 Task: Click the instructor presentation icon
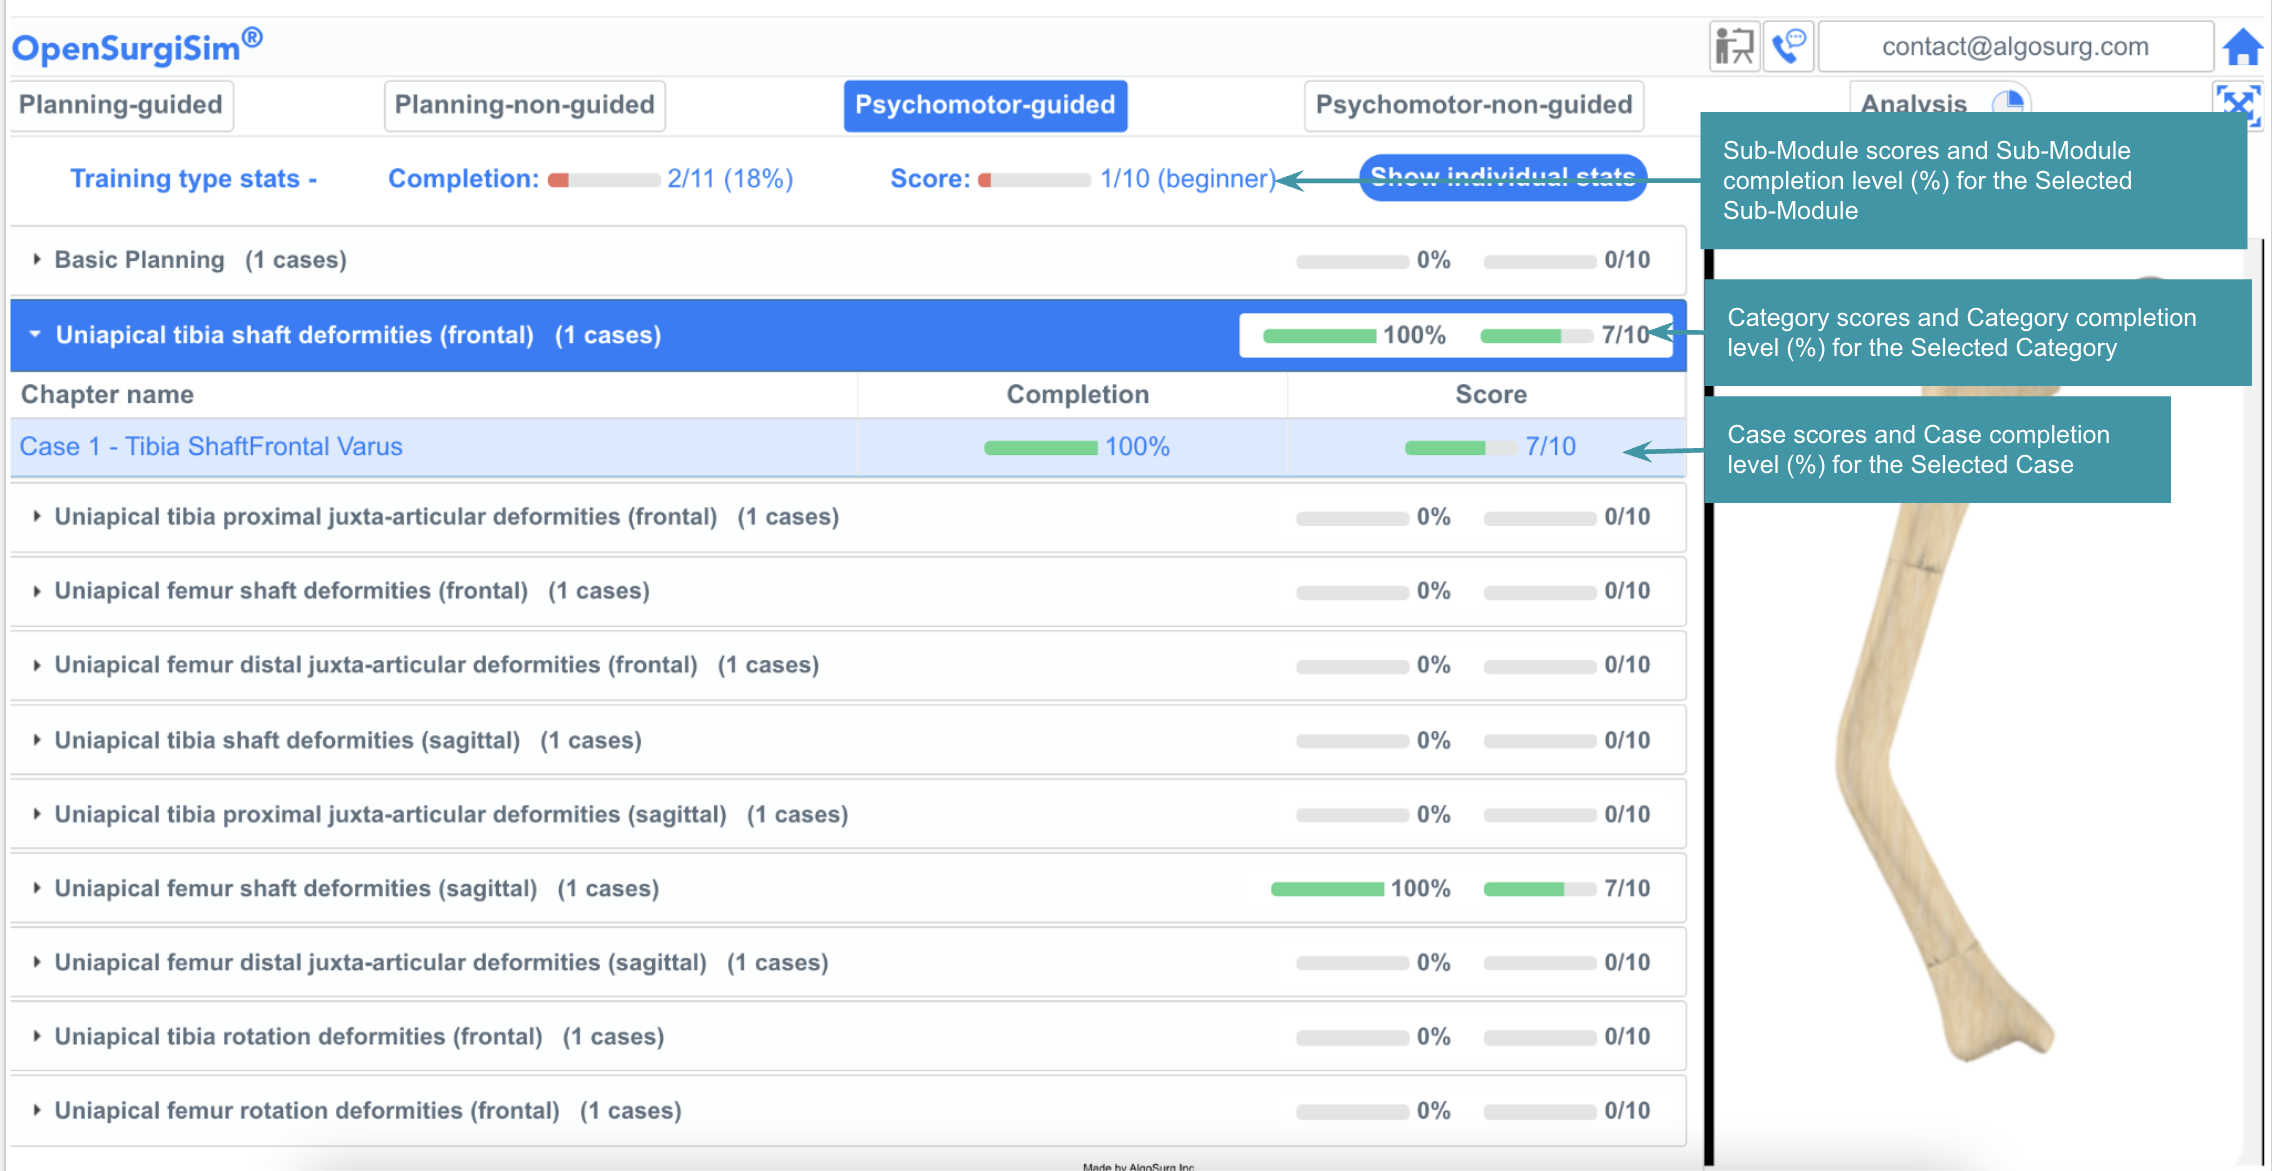1733,47
